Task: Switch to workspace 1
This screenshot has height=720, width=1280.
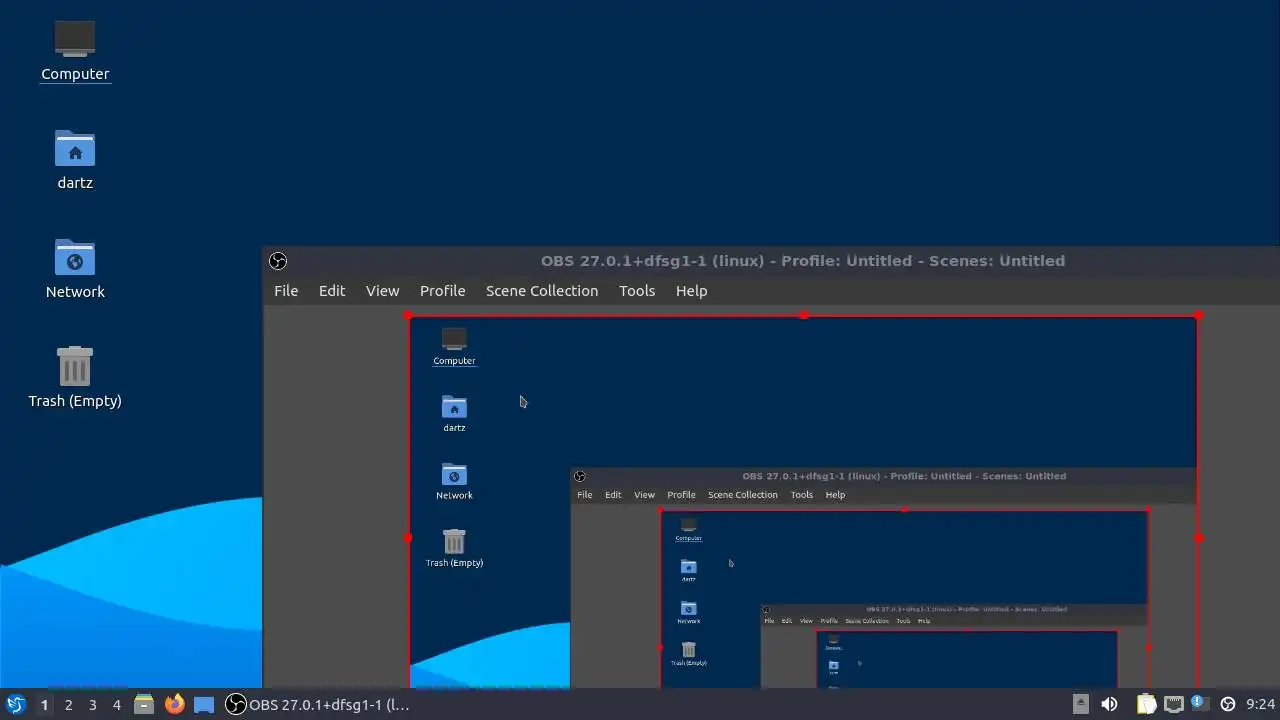Action: point(44,704)
